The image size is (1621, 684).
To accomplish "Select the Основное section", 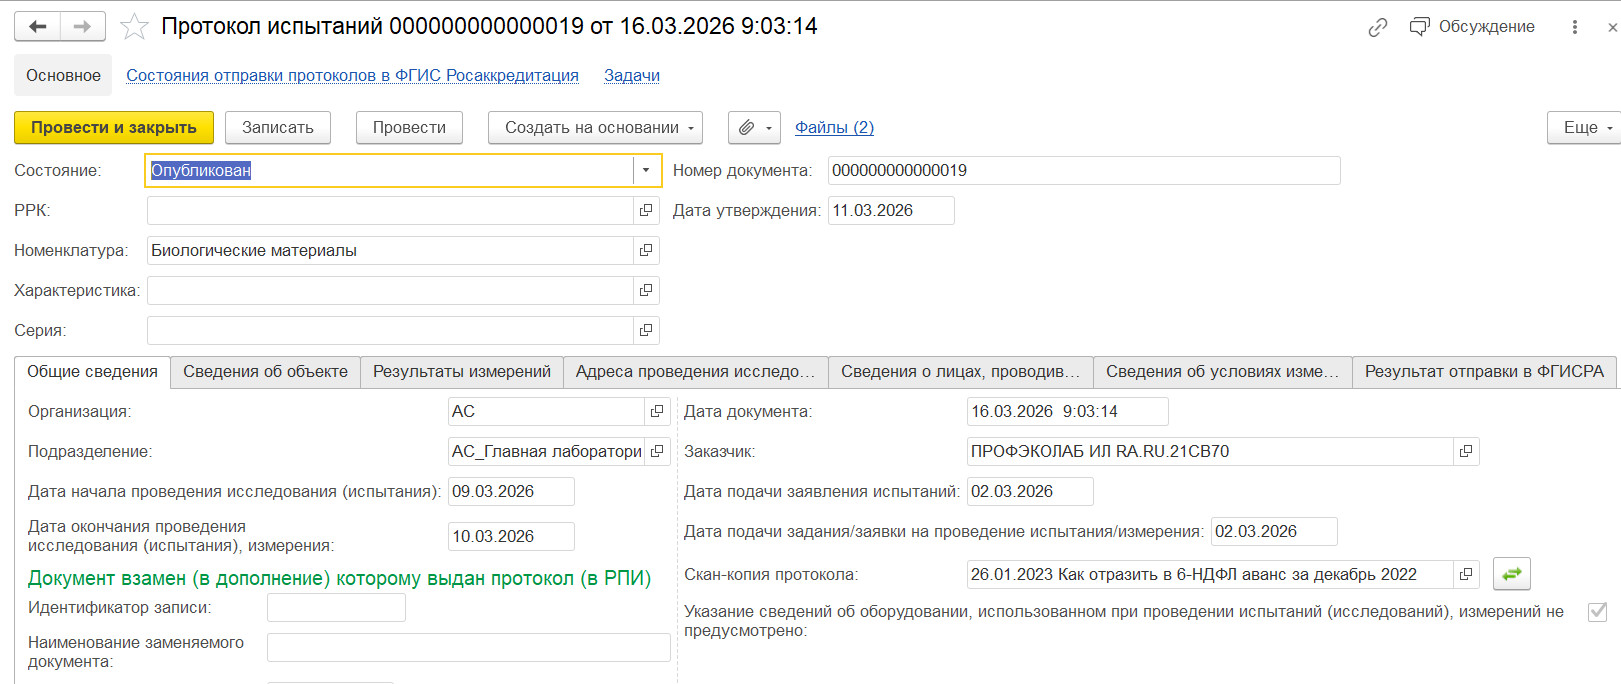I will click(63, 76).
